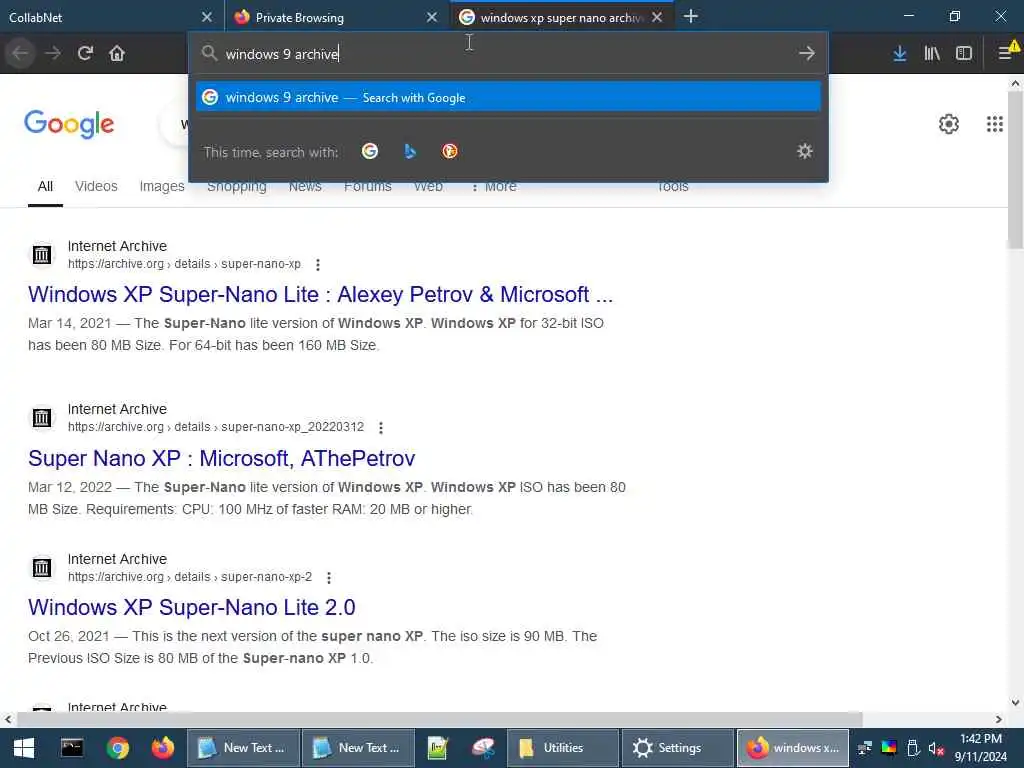Open the search settings gear in the urlbar dropdown
Screen dimensions: 1024x768
pyautogui.click(x=805, y=152)
